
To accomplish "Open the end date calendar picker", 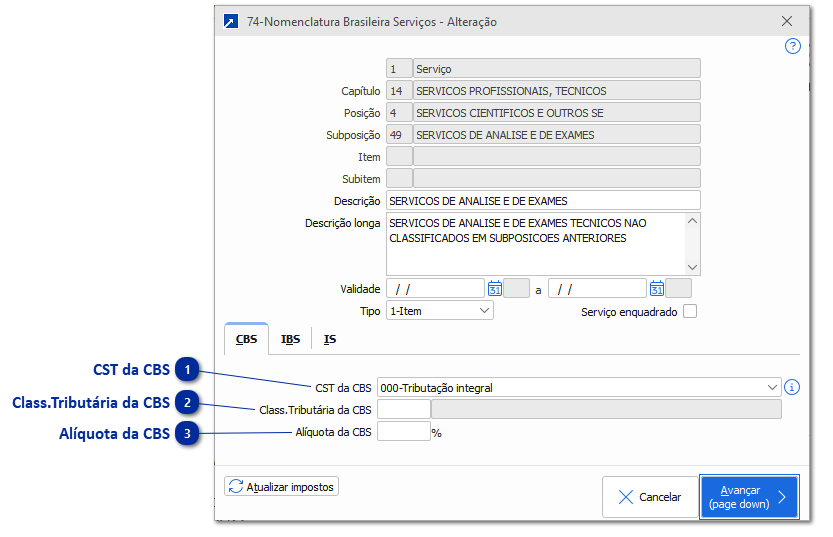I will tap(656, 289).
